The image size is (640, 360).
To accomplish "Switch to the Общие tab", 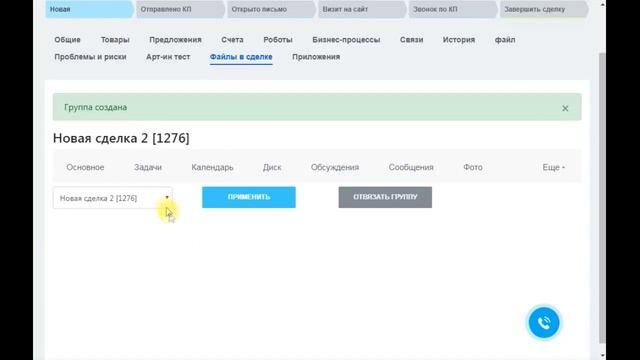I will pyautogui.click(x=67, y=40).
